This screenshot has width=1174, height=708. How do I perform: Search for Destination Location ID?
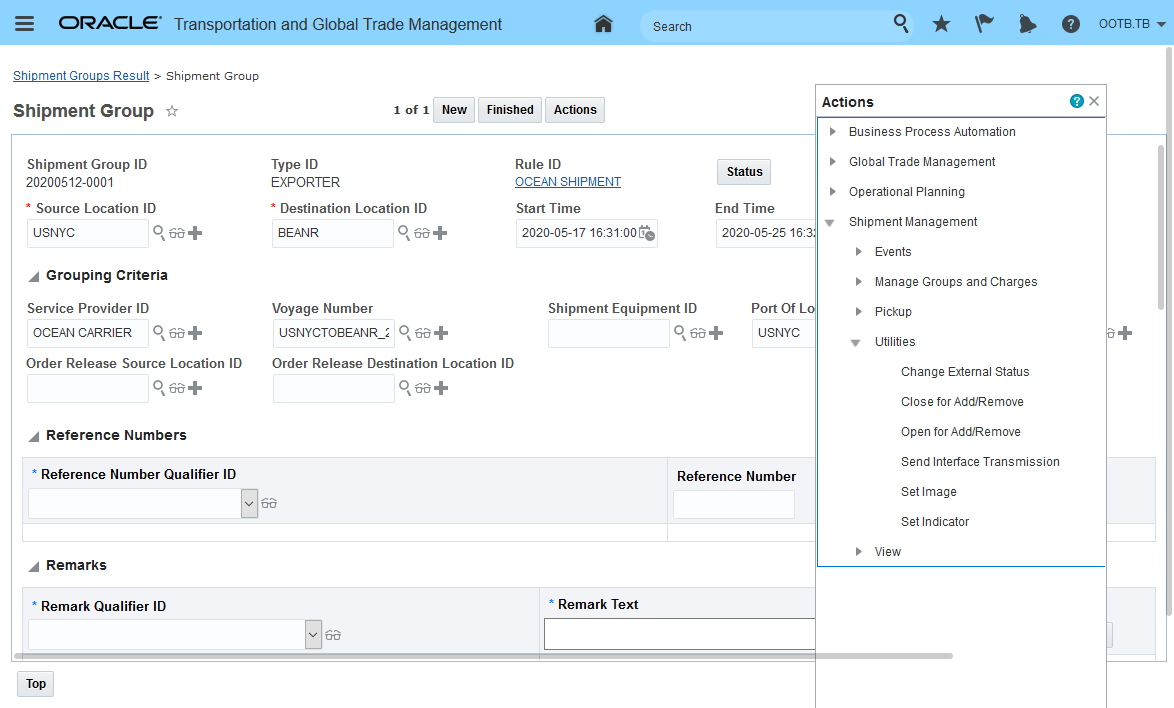404,233
